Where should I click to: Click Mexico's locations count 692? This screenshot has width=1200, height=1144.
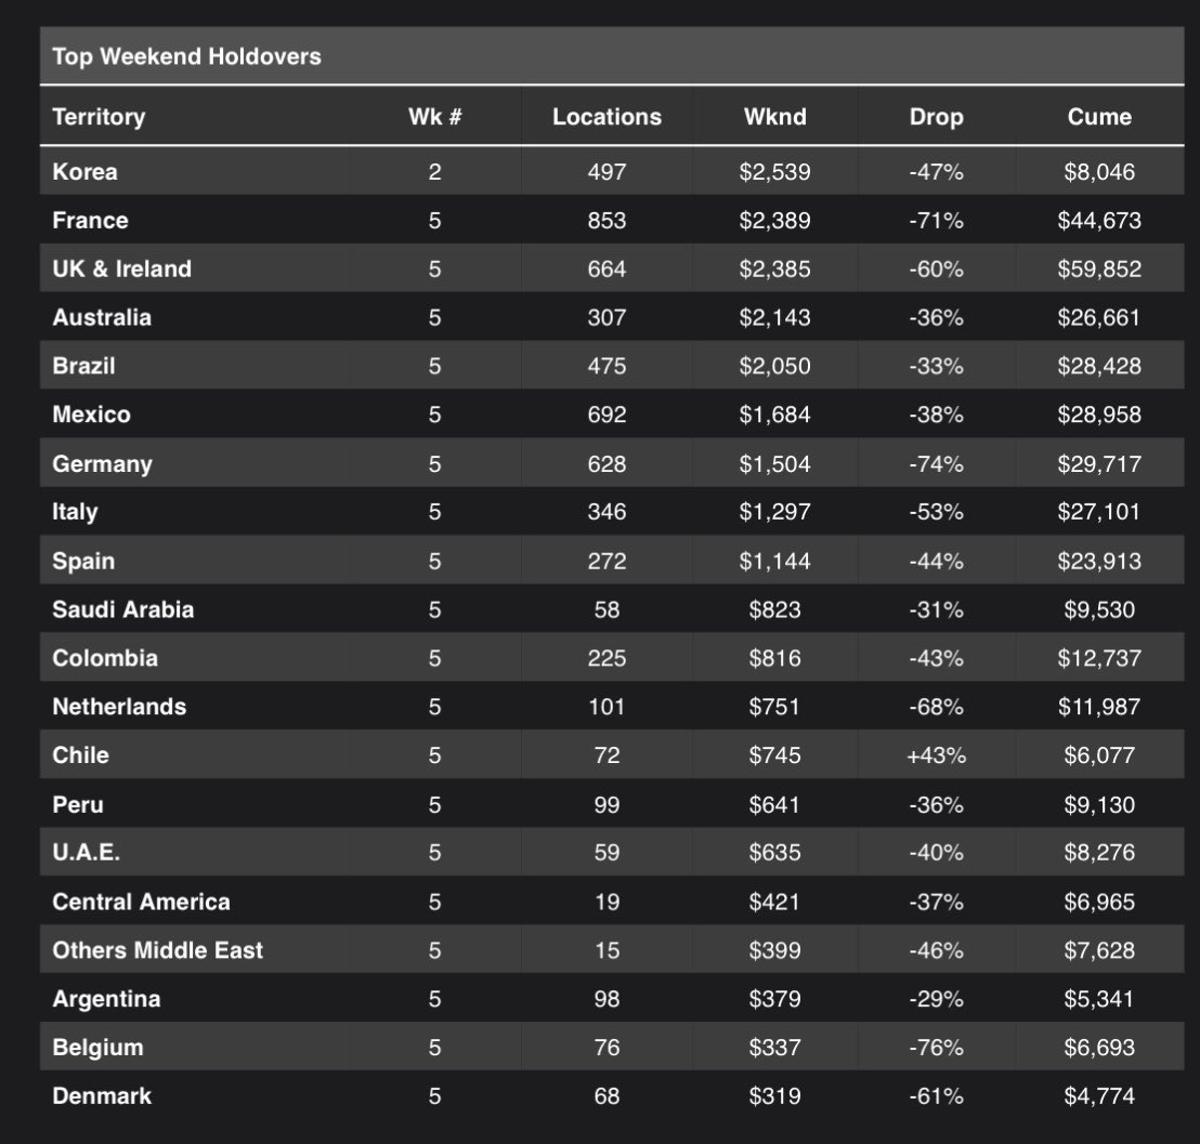(x=607, y=414)
